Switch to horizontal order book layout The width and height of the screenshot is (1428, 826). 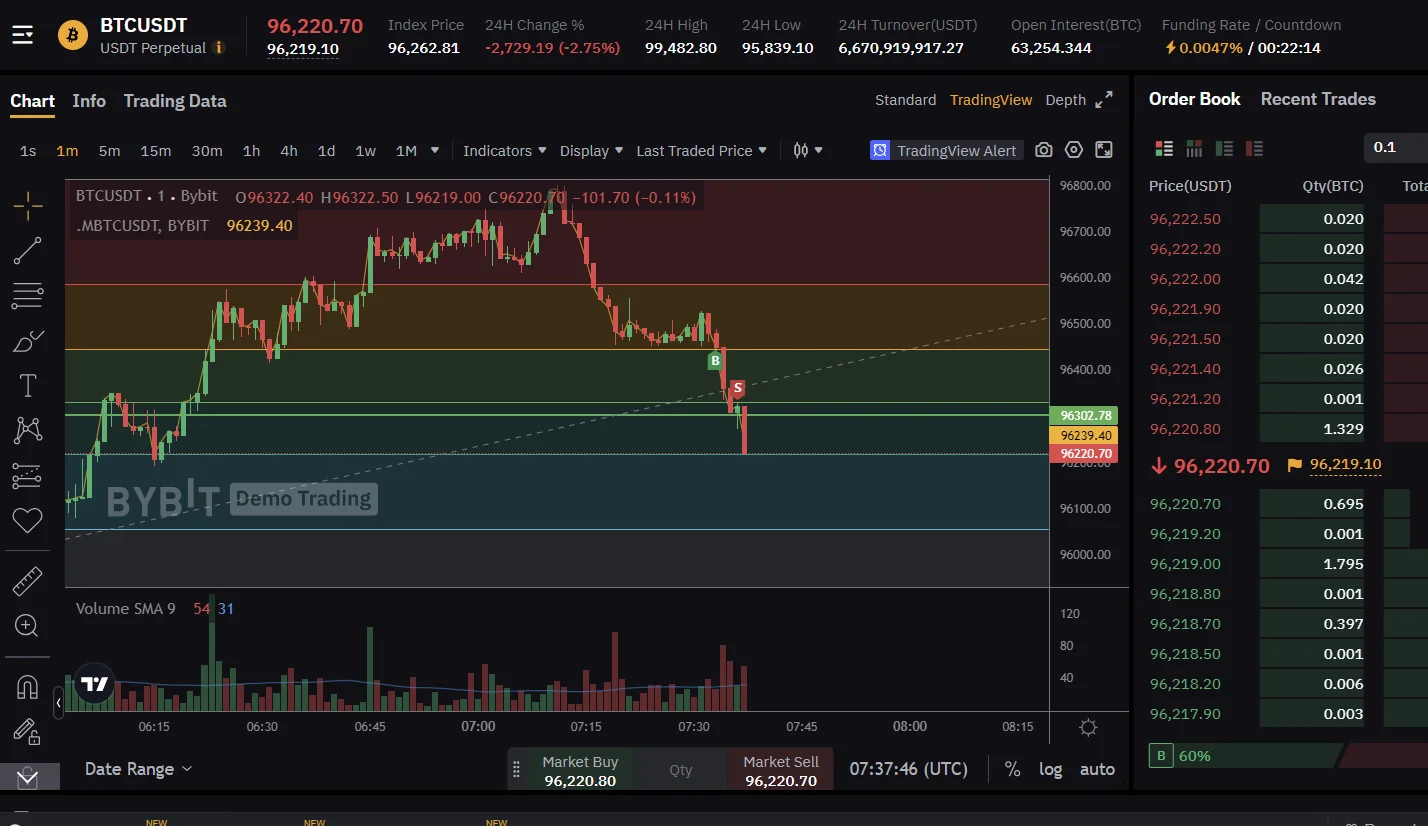click(x=1194, y=148)
